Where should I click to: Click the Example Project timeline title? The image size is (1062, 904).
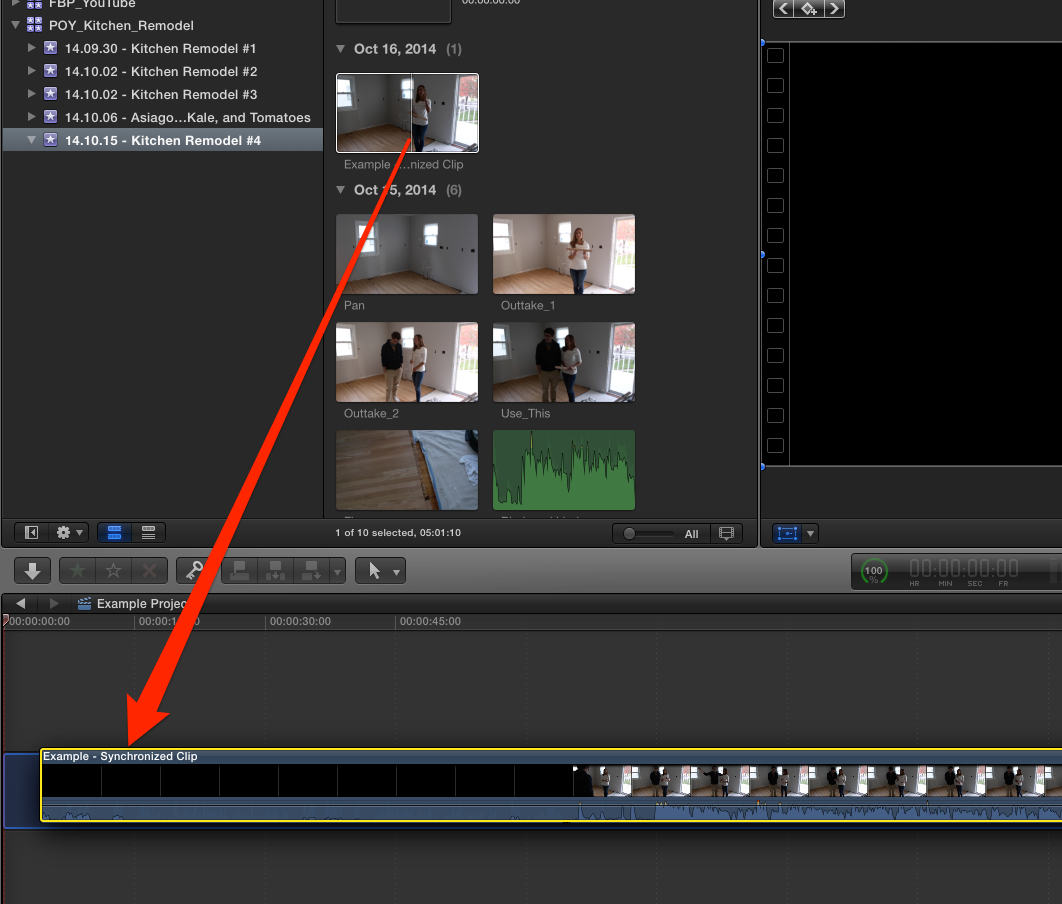140,604
